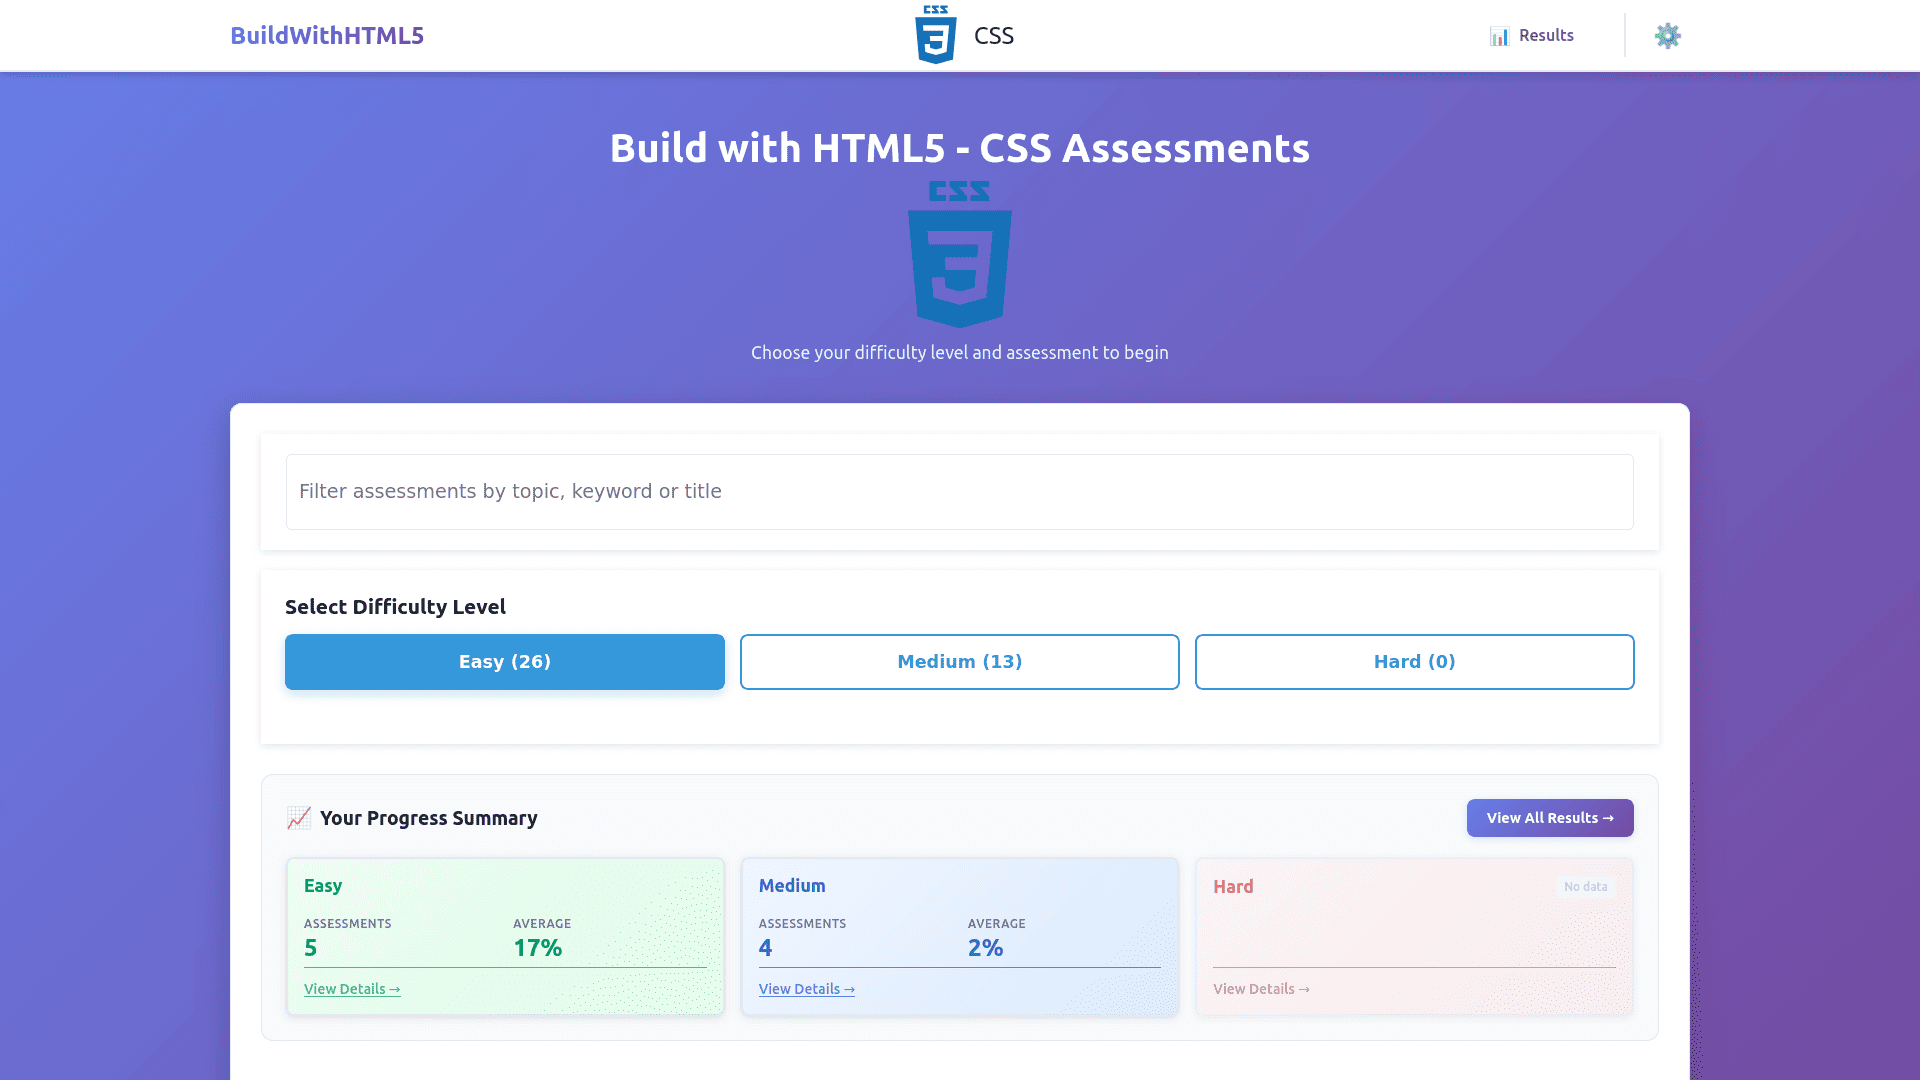Open the BuildWithHTML5 home logo link
Image resolution: width=1920 pixels, height=1080 pixels.
point(327,36)
